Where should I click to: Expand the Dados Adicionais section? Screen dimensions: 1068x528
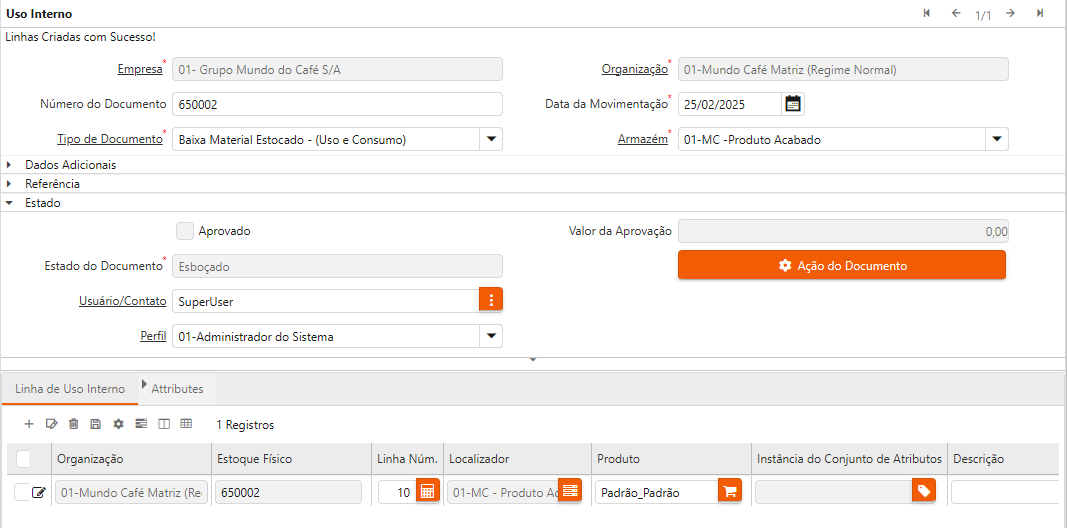[70, 164]
